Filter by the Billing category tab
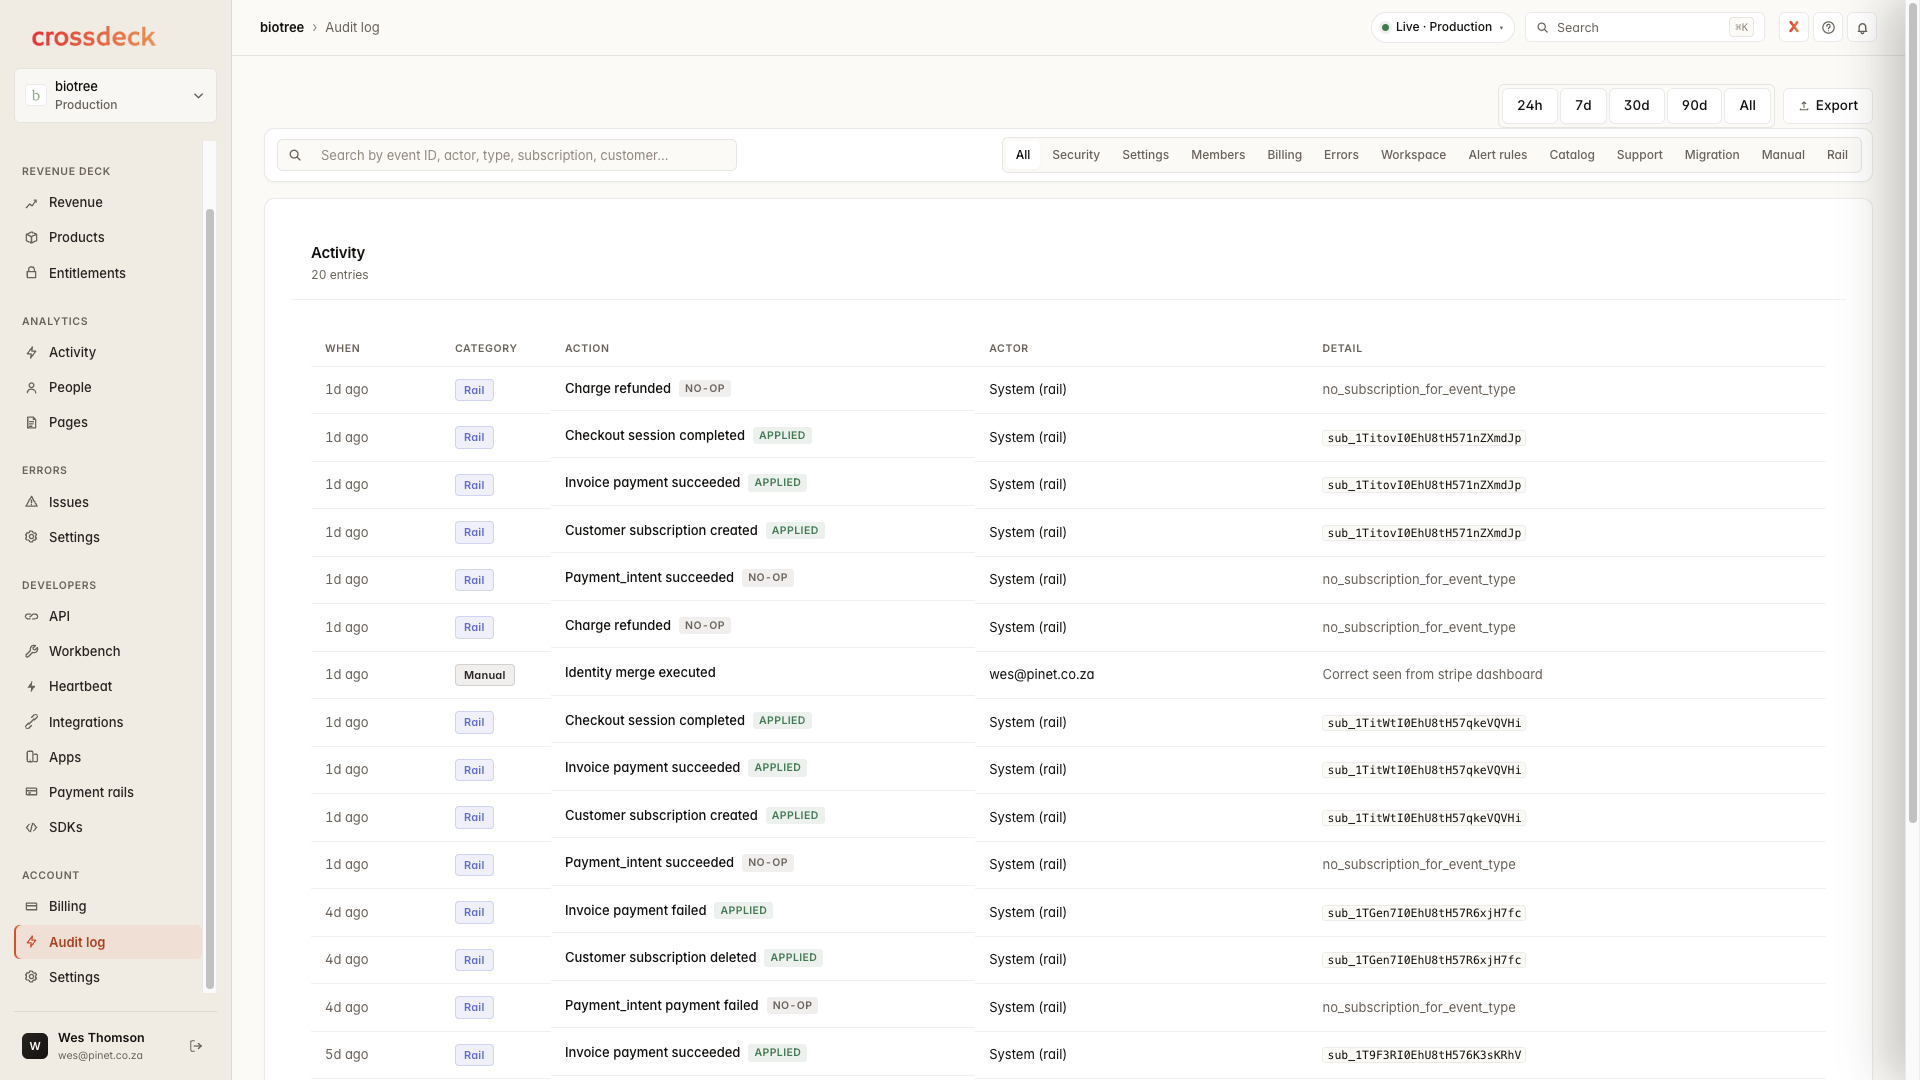The image size is (1920, 1080). pos(1284,155)
